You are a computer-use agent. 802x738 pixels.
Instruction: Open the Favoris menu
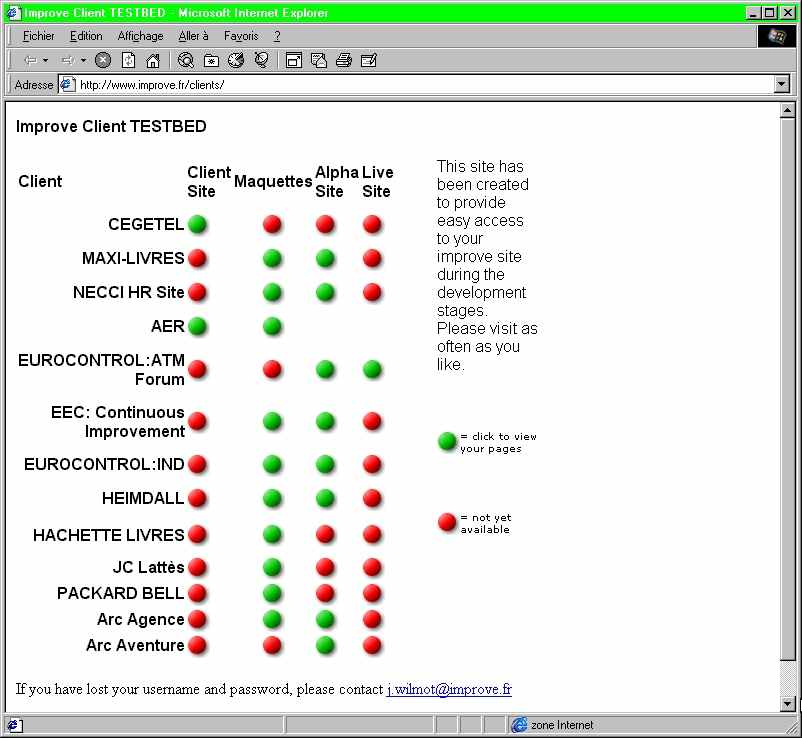(x=241, y=36)
